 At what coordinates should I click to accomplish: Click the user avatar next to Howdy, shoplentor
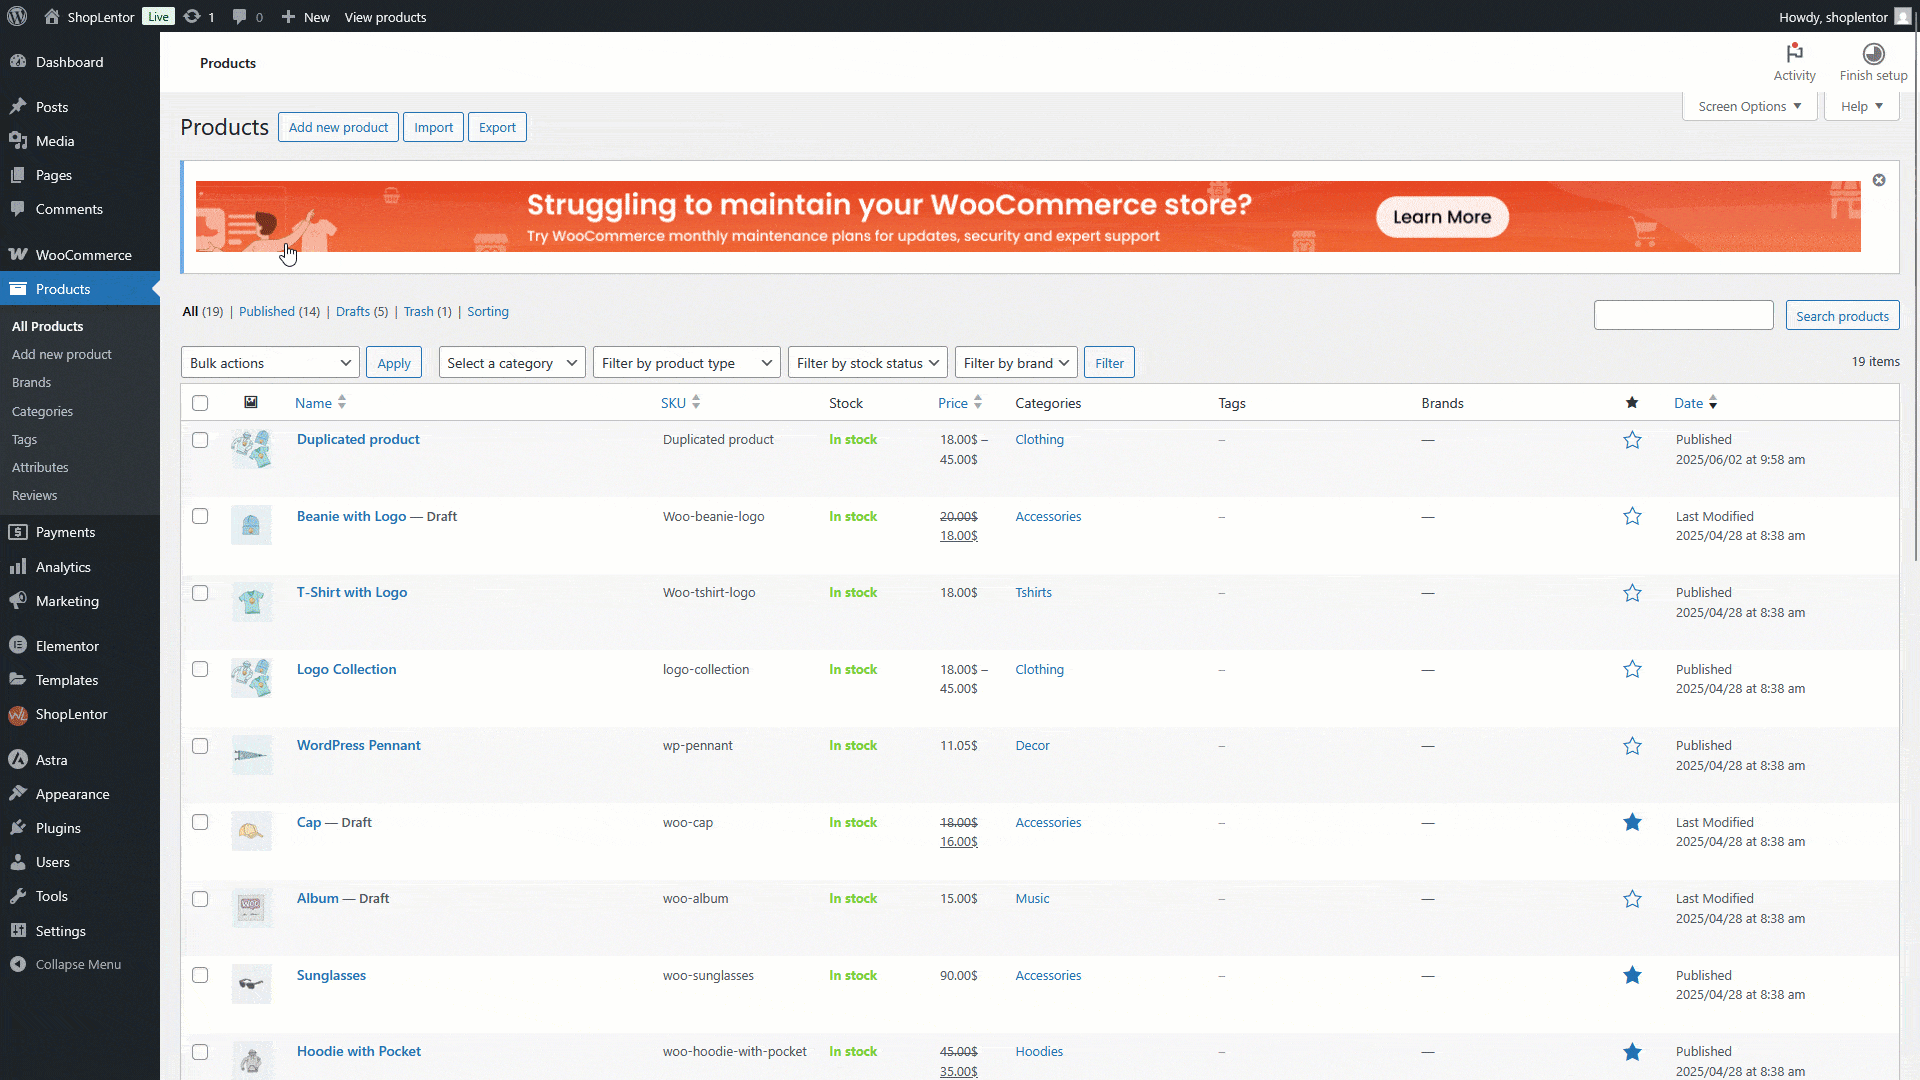point(1901,16)
